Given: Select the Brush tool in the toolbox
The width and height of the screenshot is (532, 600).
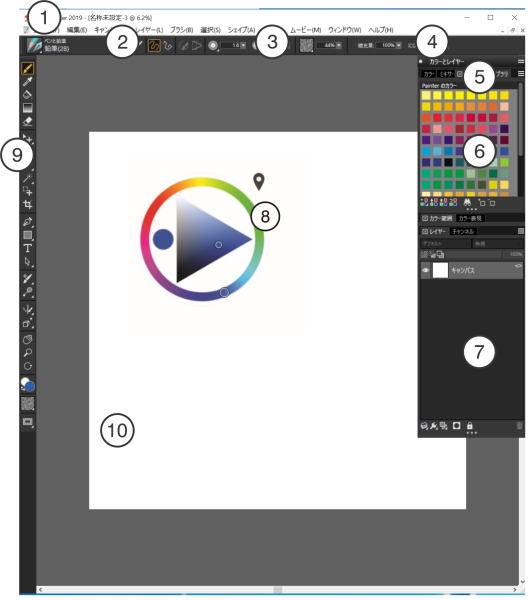Looking at the screenshot, I should pos(28,68).
